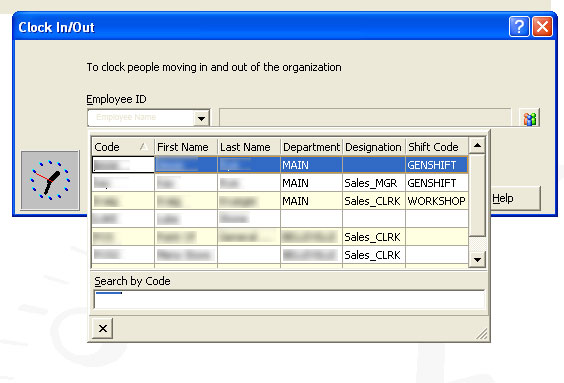The image size is (564, 383).
Task: Click in the Search by Code field
Action: tap(289, 300)
